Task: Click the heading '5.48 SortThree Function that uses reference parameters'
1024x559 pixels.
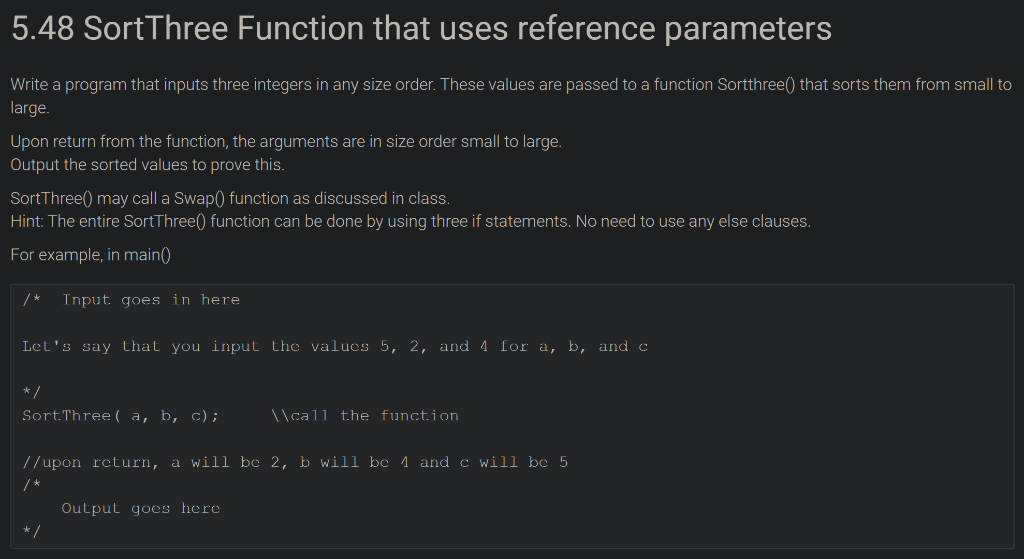Action: 421,29
